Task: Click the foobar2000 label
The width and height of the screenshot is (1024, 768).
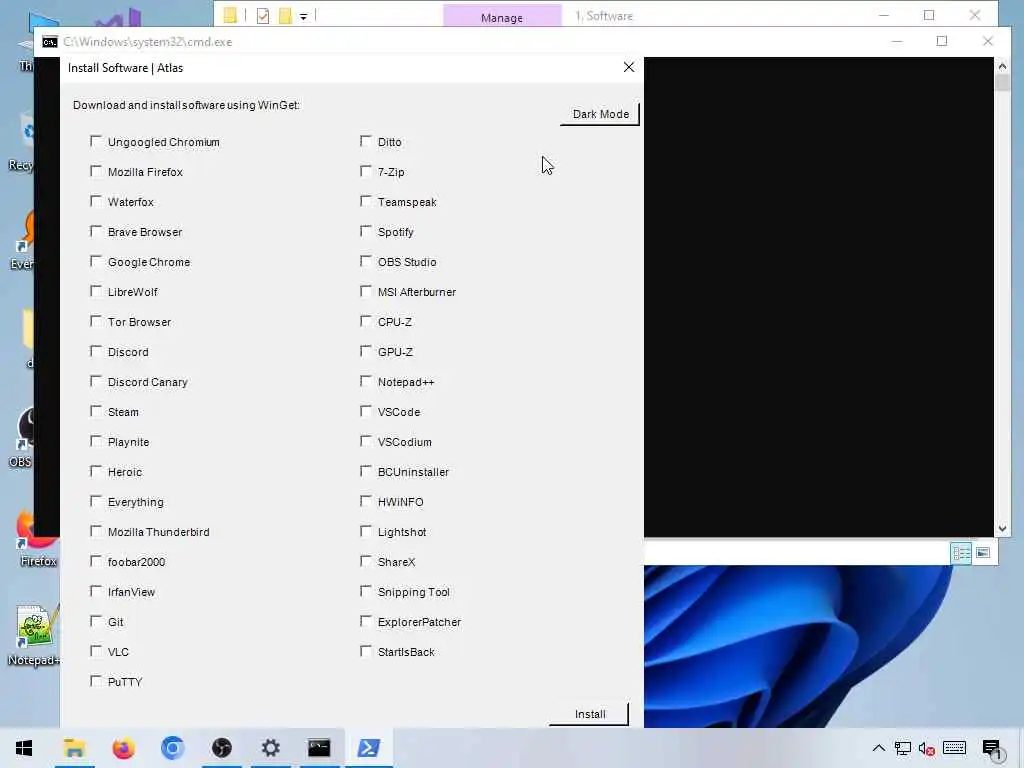Action: point(136,562)
